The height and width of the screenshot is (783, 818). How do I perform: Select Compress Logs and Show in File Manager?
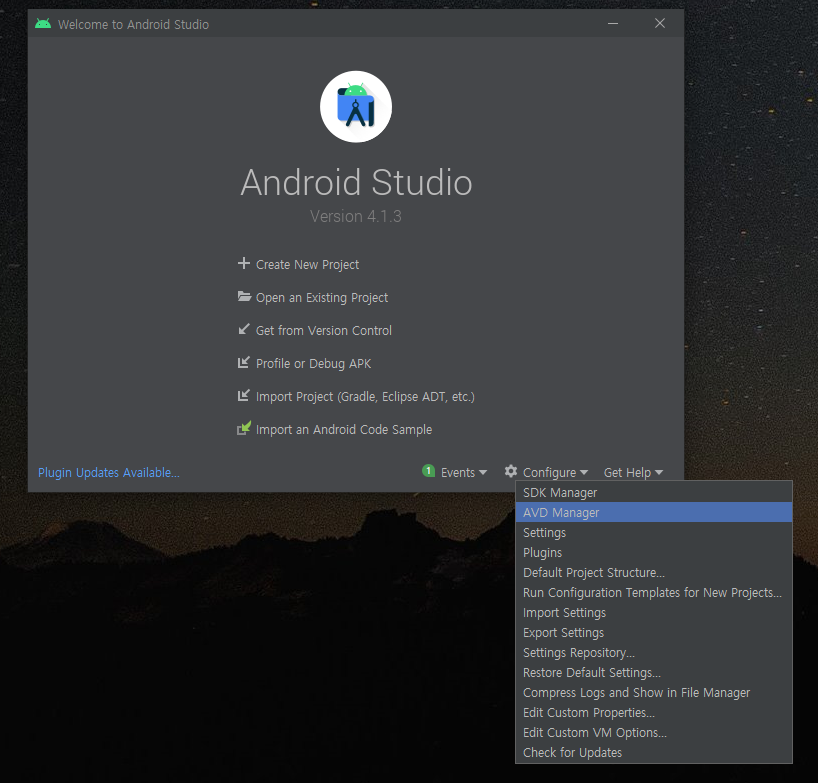tap(654, 692)
